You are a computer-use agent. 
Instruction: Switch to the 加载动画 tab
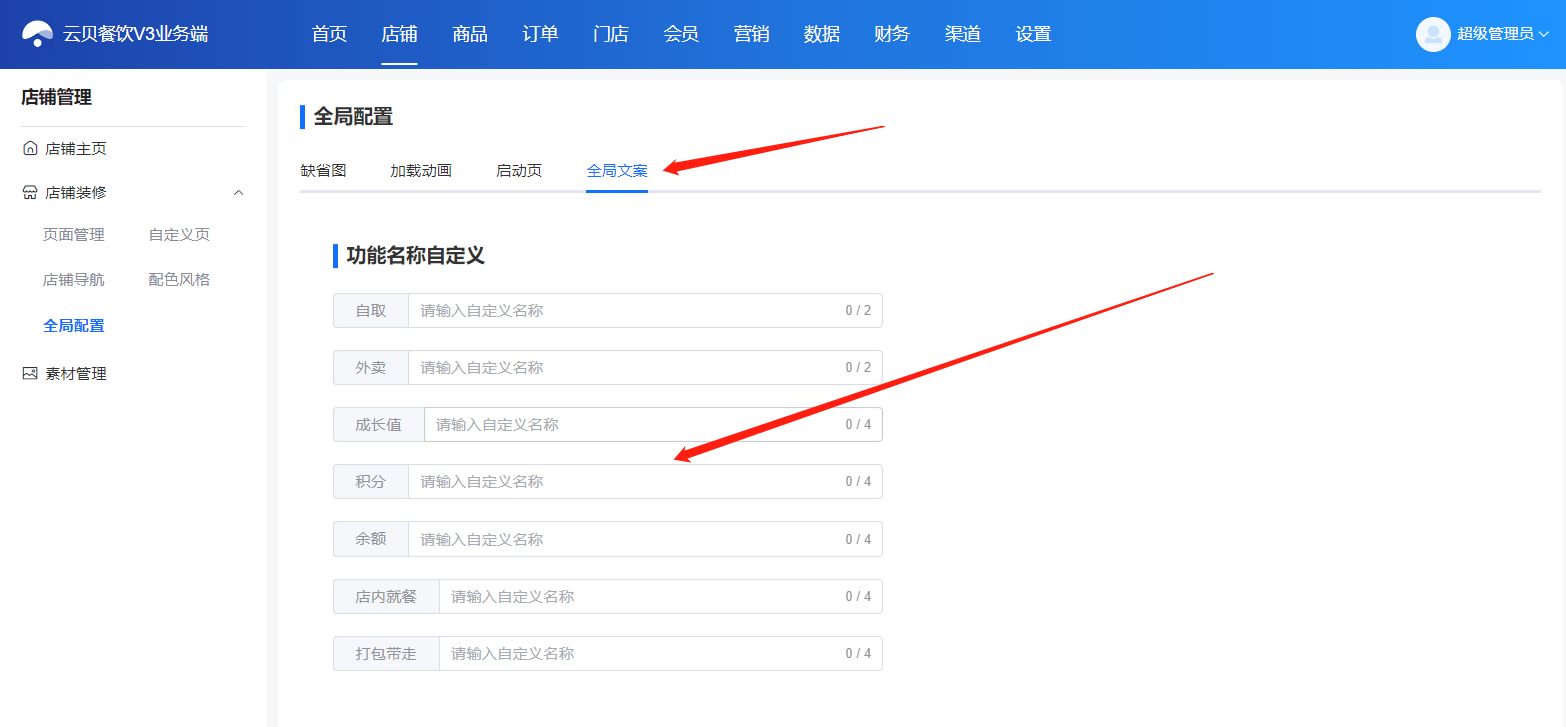(421, 171)
